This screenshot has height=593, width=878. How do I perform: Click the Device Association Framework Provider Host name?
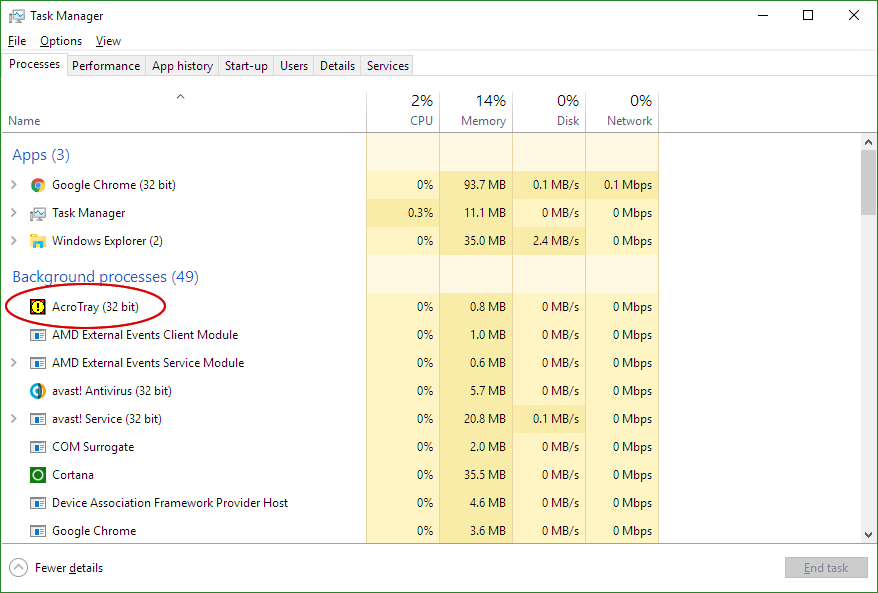point(170,503)
